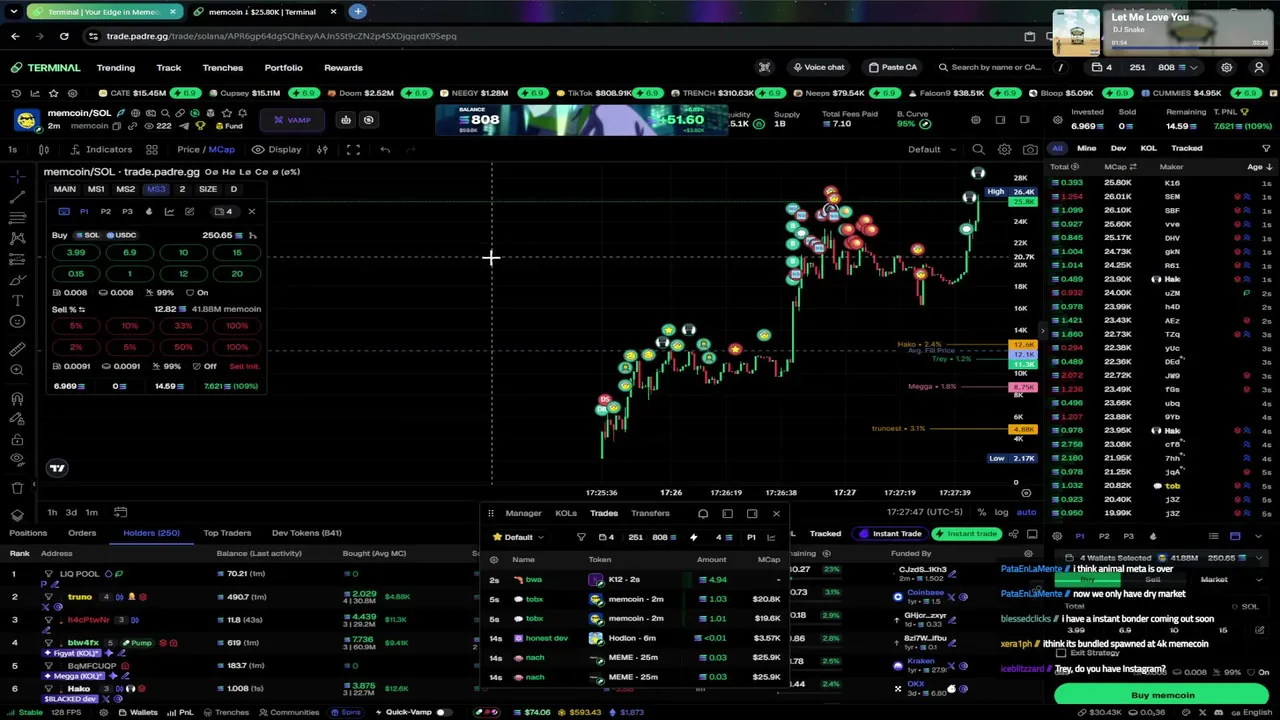Filter trades by Dev

(1118, 148)
